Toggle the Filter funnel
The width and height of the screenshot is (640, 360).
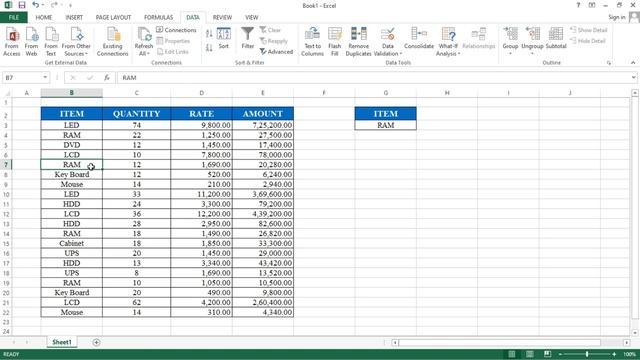click(x=247, y=38)
